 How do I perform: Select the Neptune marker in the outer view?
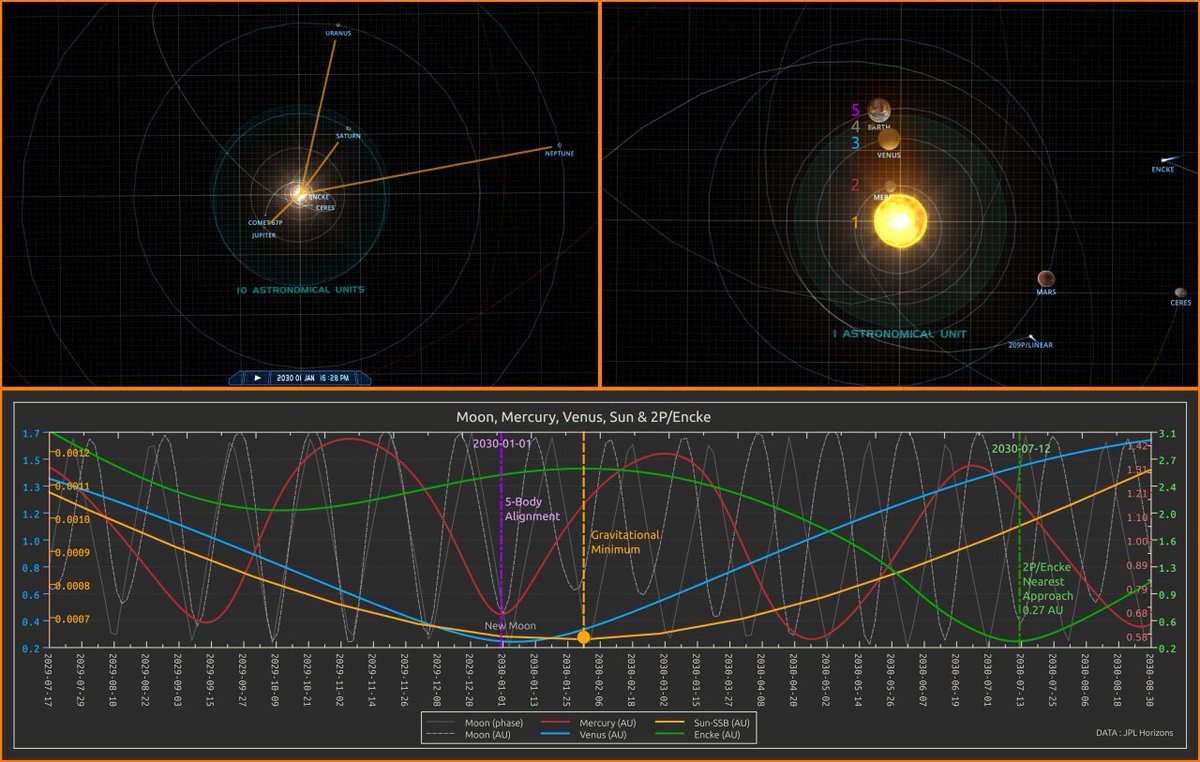pos(559,145)
